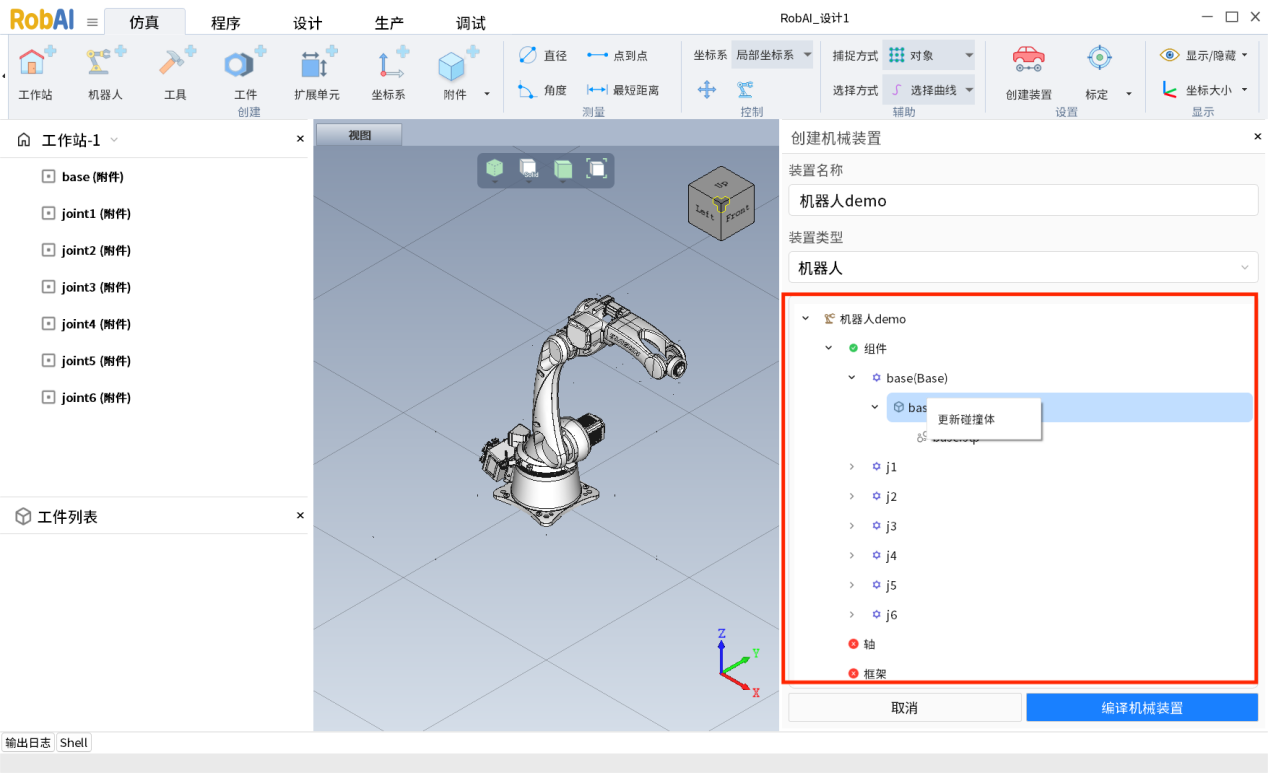Collapse the 组件 tree node
Screen dimensions: 1268x773
pyautogui.click(x=828, y=348)
